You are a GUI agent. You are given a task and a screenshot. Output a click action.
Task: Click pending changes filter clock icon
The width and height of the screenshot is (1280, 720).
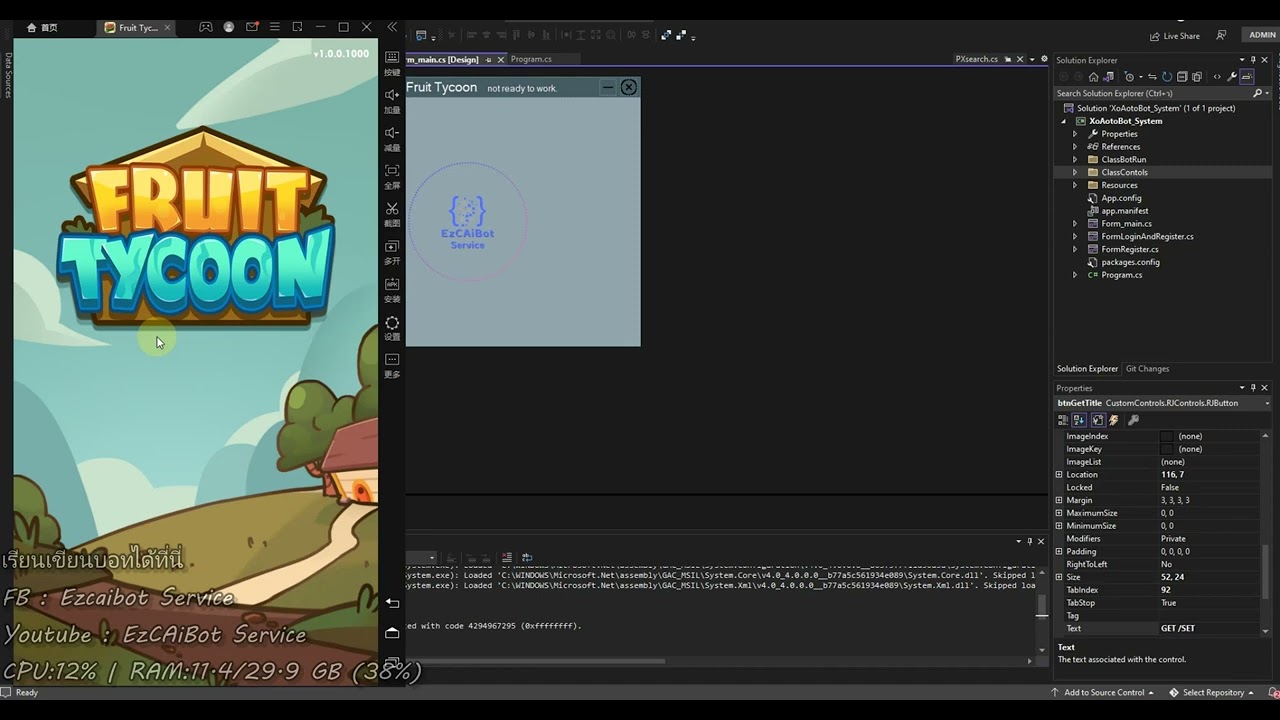point(1129,77)
